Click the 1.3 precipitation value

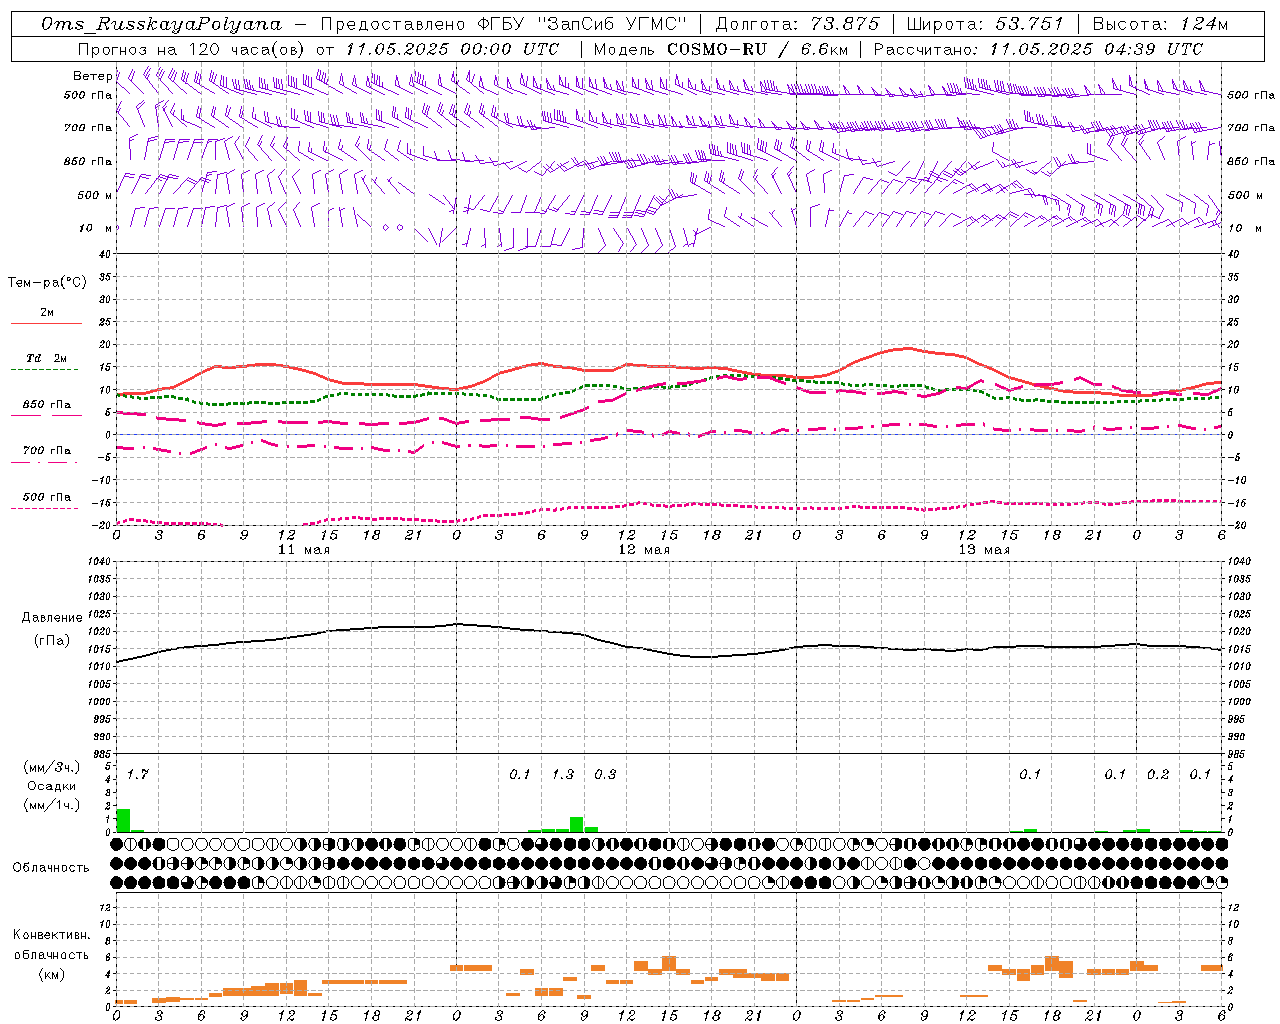pos(563,774)
